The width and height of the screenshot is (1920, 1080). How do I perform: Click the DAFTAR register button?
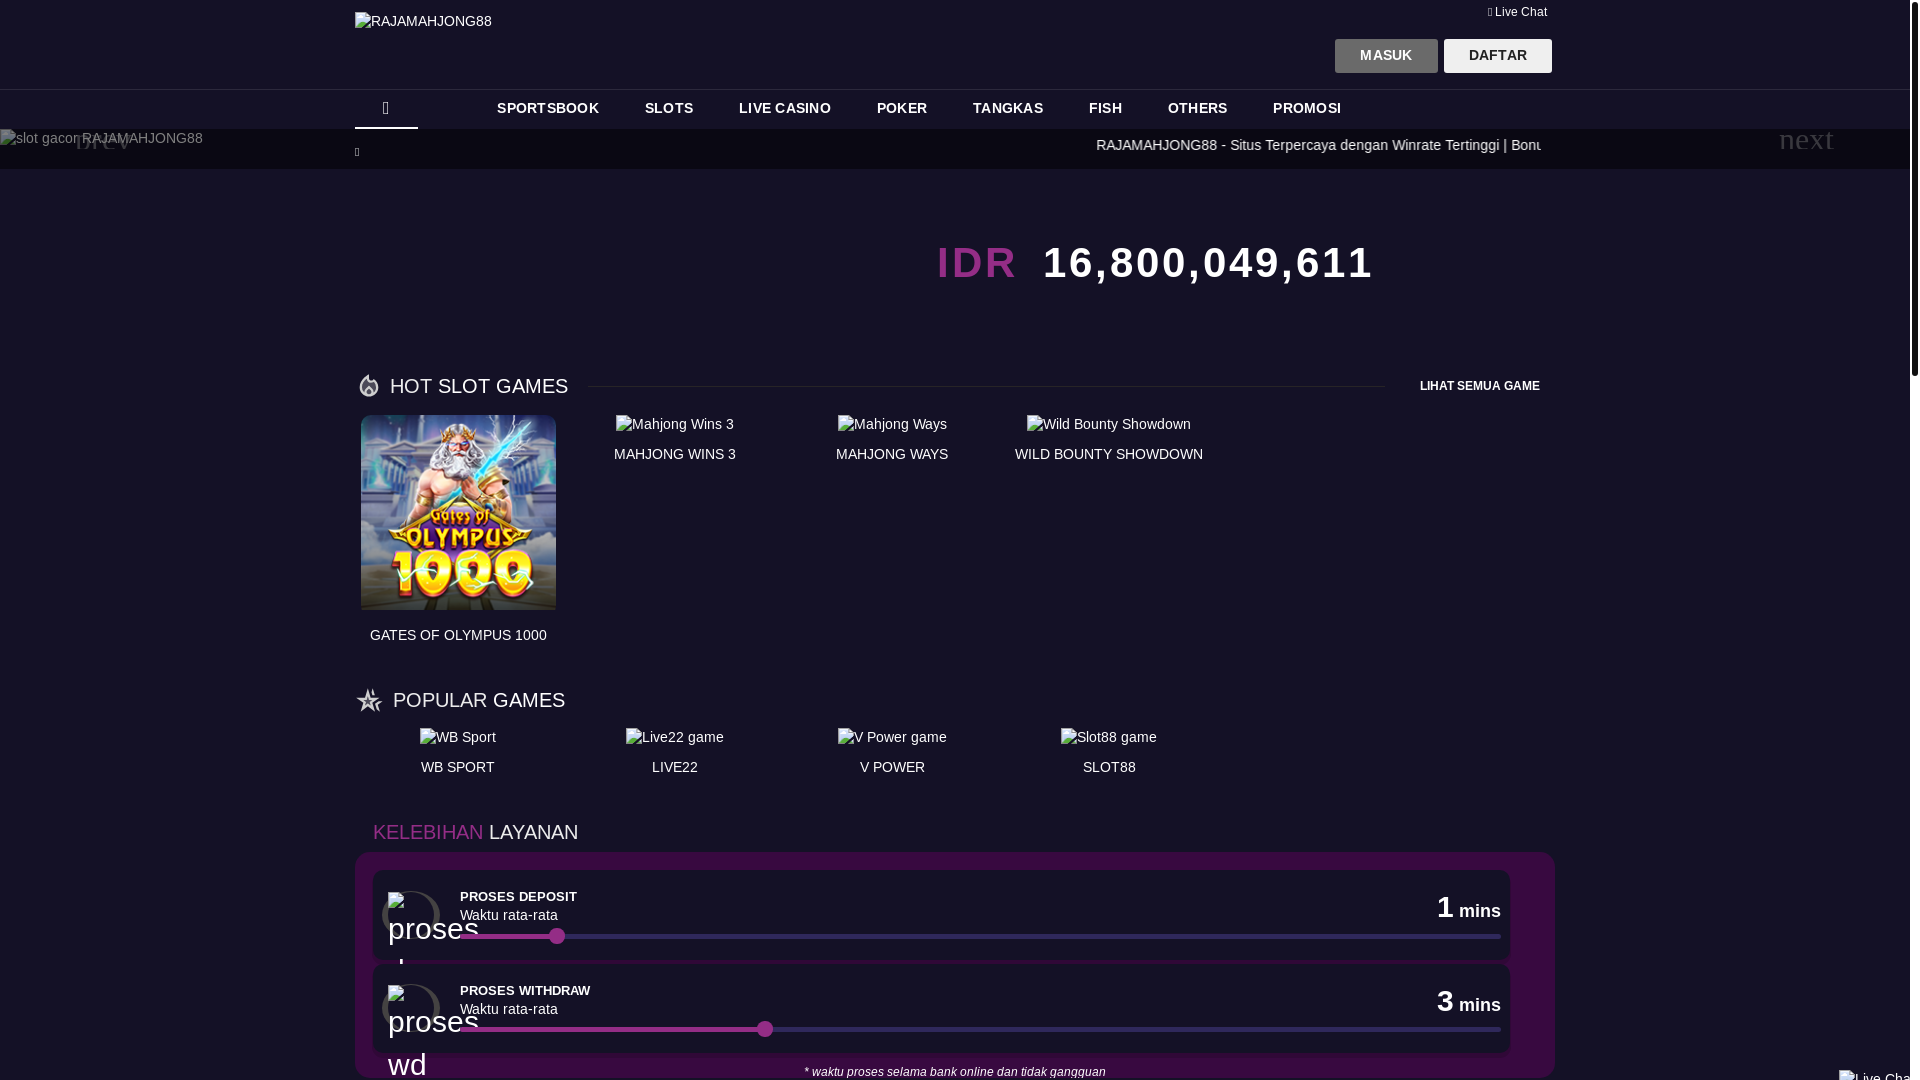1498,56
